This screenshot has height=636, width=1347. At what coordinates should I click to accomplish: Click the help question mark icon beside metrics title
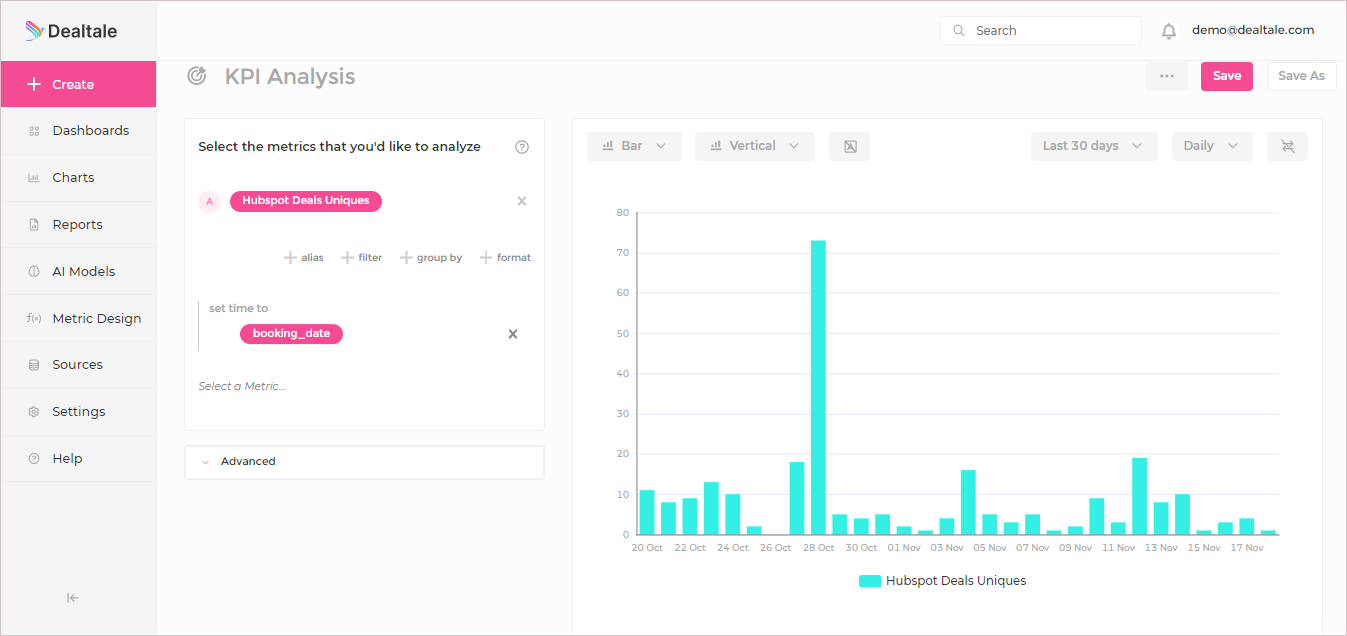pyautogui.click(x=522, y=147)
